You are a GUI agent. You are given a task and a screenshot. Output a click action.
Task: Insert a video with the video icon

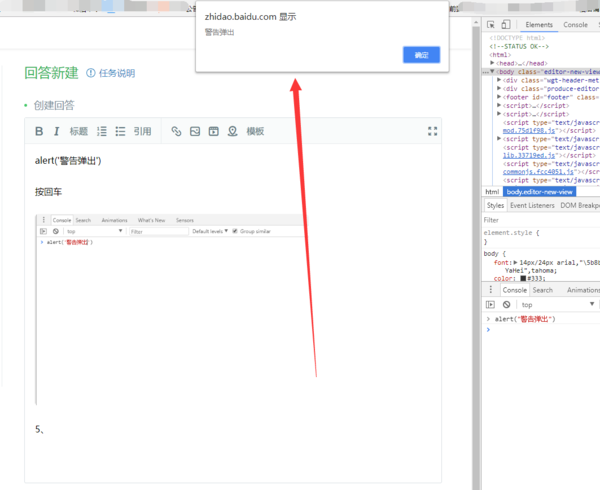[x=214, y=131]
